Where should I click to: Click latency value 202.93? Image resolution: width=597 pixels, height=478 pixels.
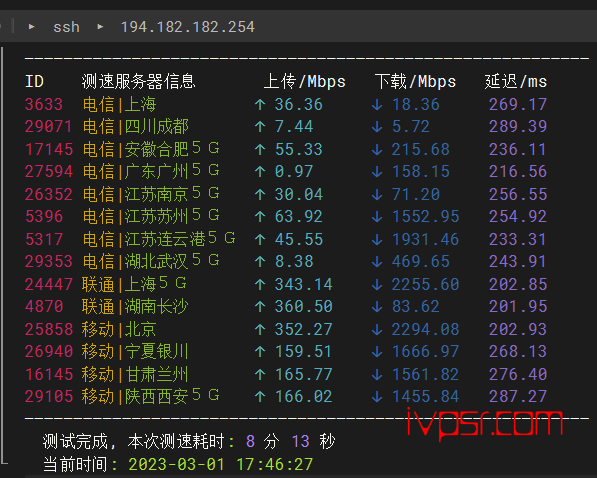click(518, 329)
